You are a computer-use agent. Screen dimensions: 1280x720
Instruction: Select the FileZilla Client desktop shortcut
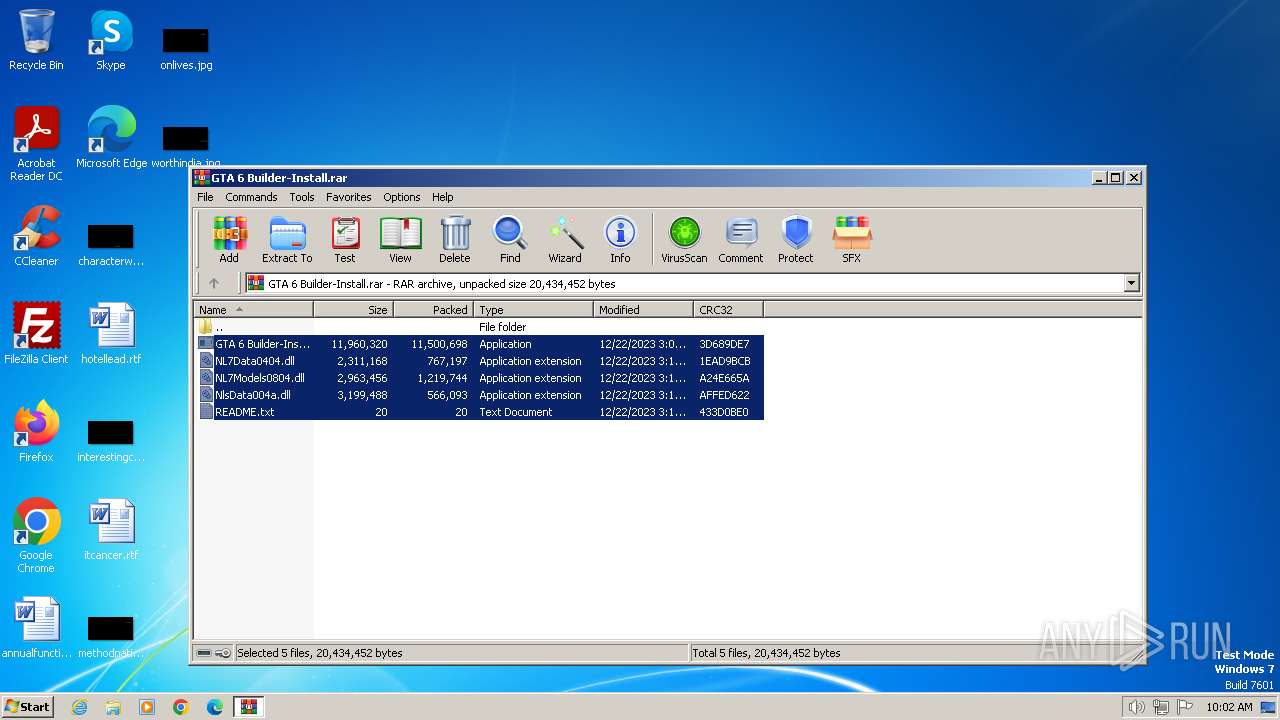[36, 335]
